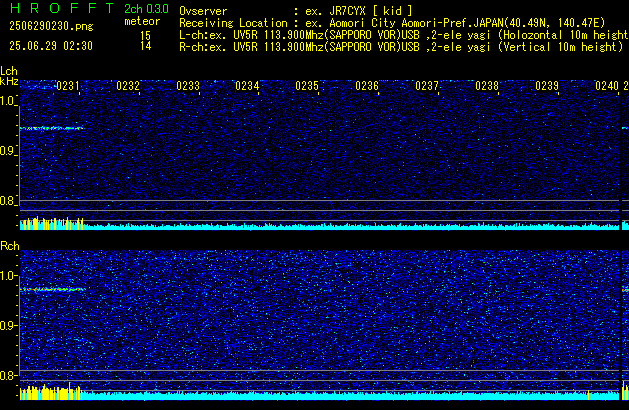Screen dimensions: 629x410
Task: Click the Ovserver JR7CYX line
Action: pyautogui.click(x=296, y=11)
